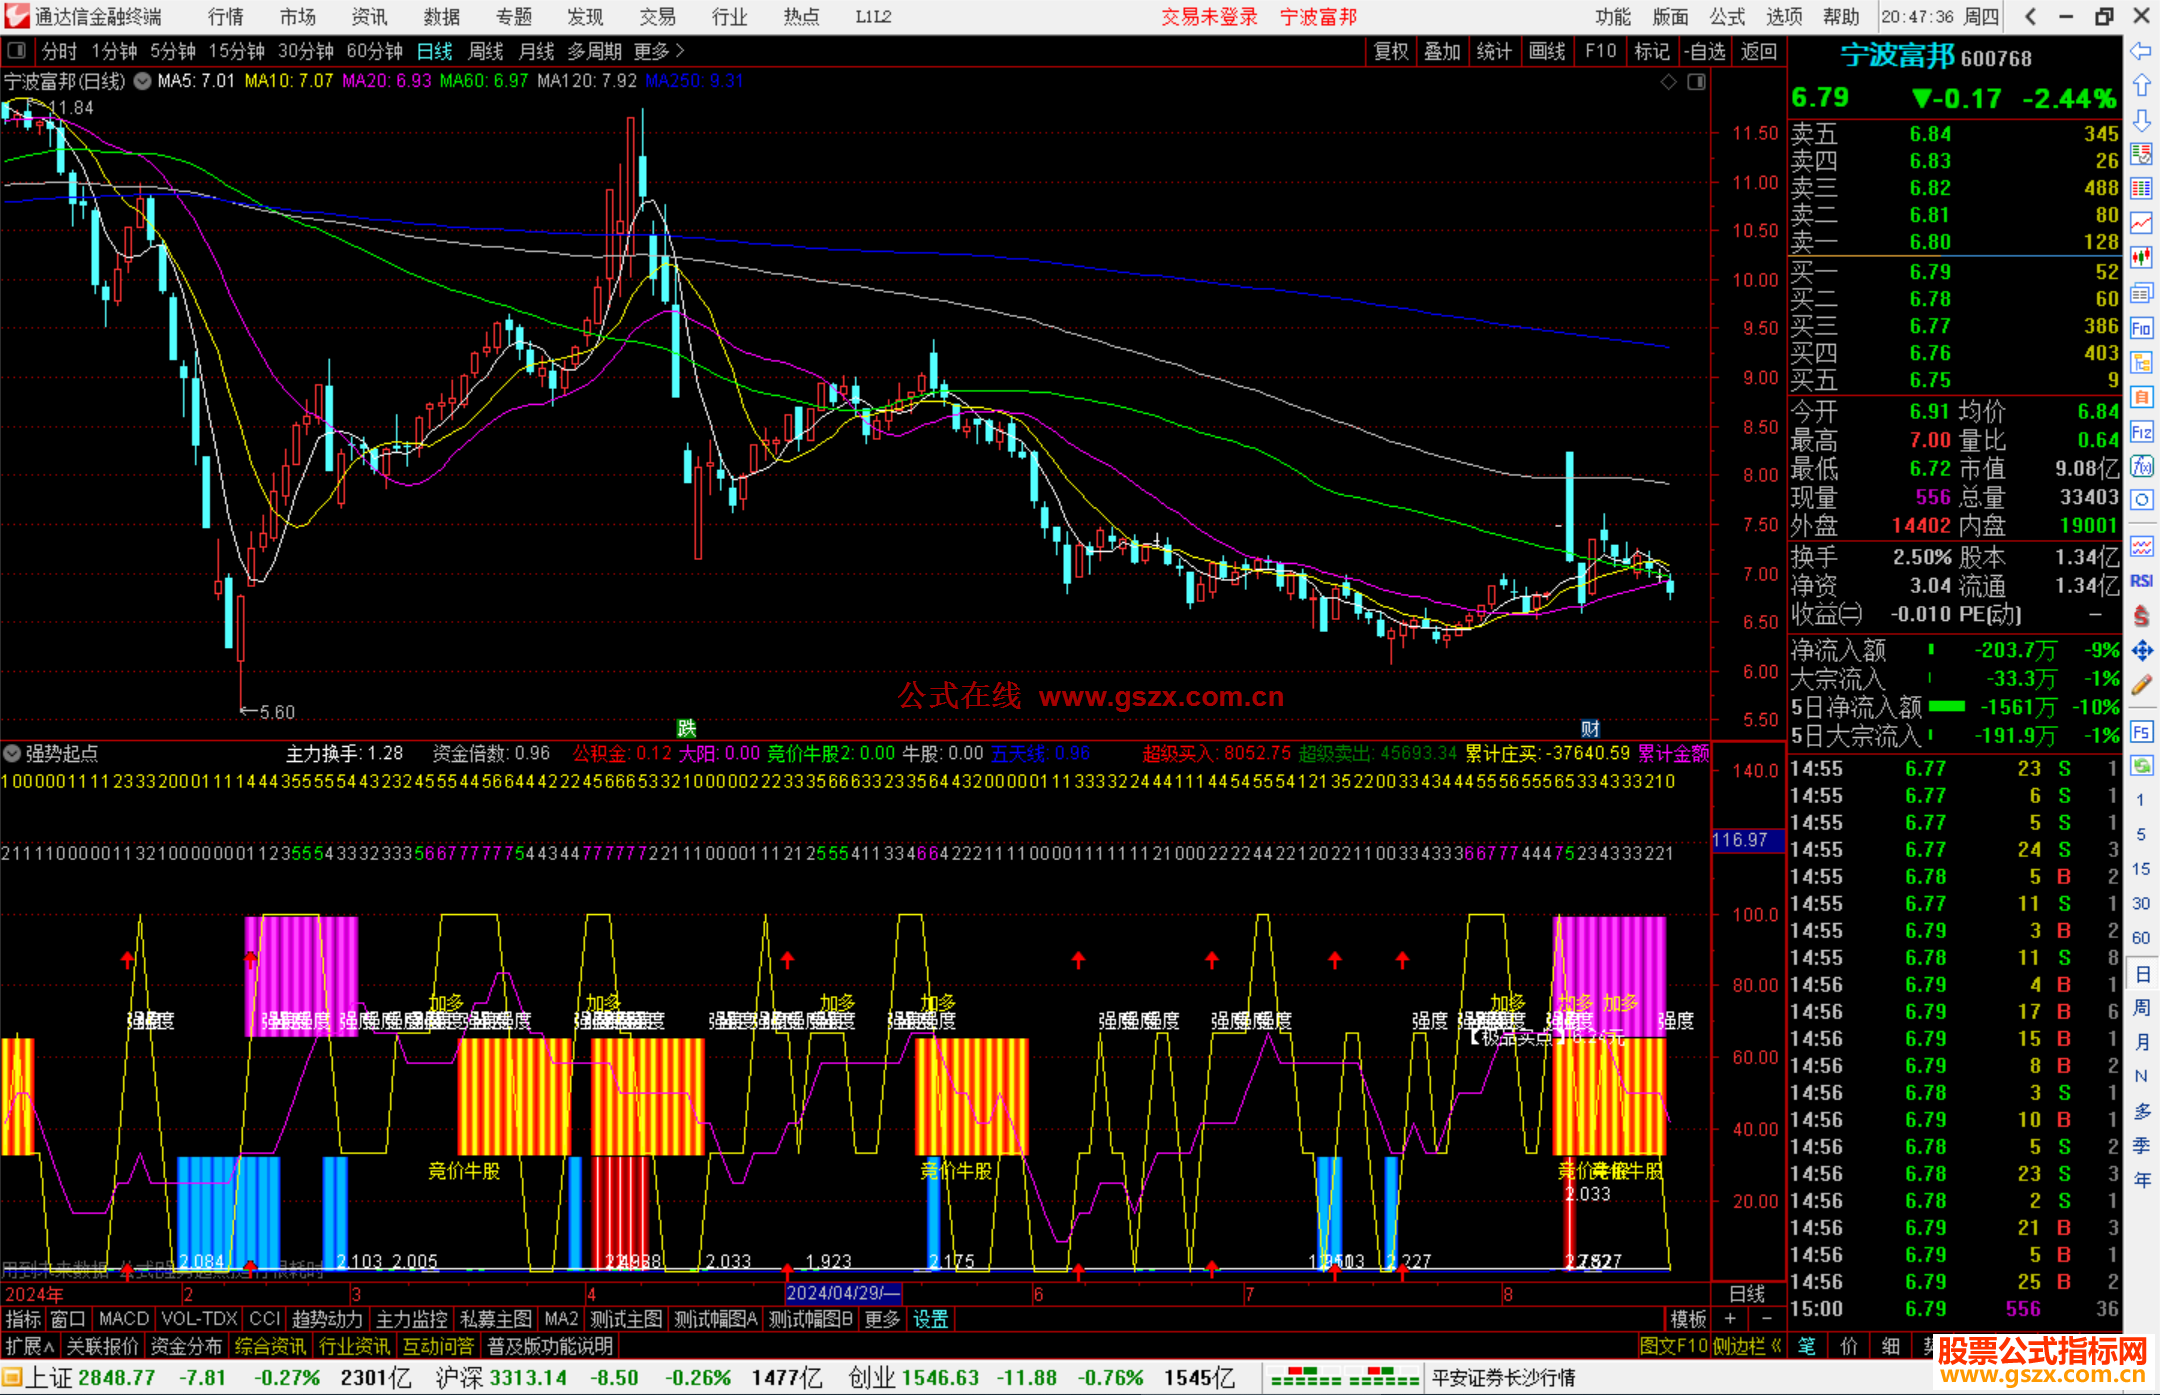This screenshot has height=1395, width=2160.
Task: Toggle the MA indicator circle beside 宁波富邦(日线)
Action: coord(142,81)
